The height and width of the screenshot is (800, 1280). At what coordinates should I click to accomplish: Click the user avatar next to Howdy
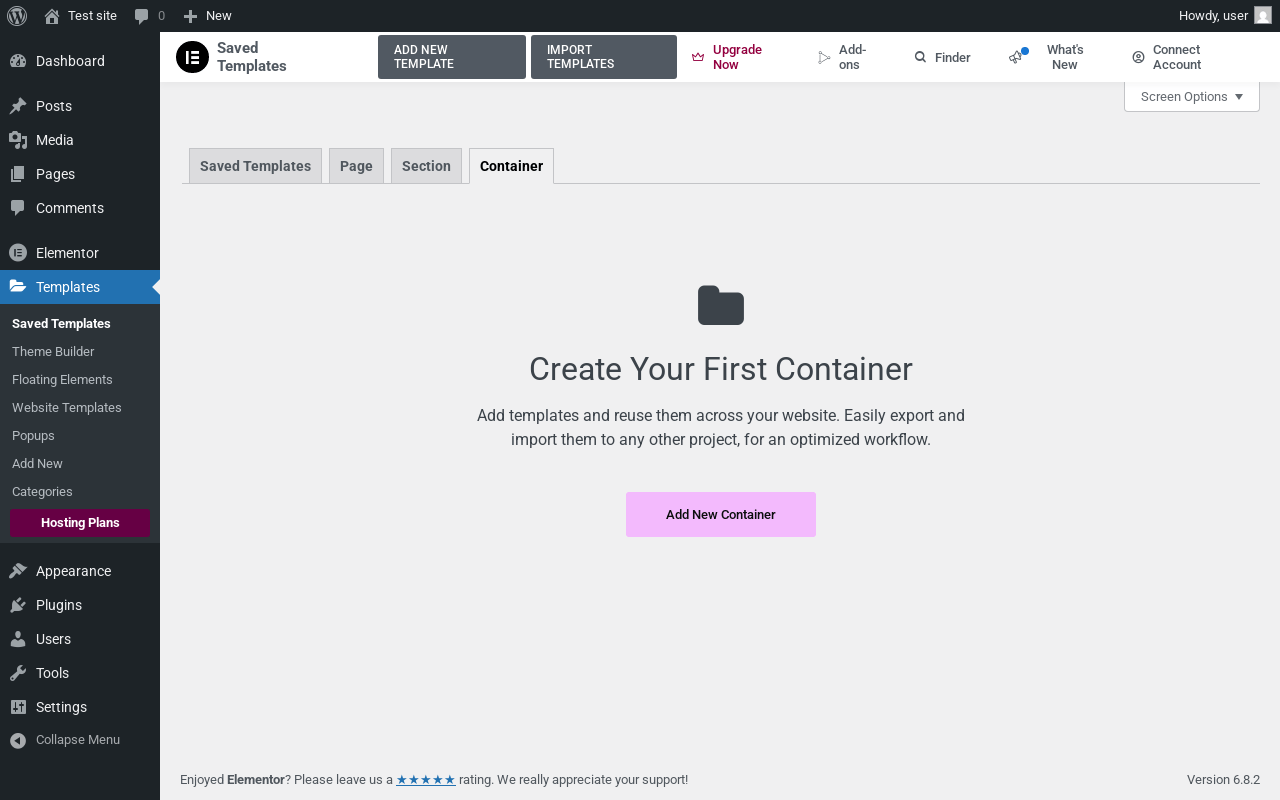click(x=1263, y=16)
